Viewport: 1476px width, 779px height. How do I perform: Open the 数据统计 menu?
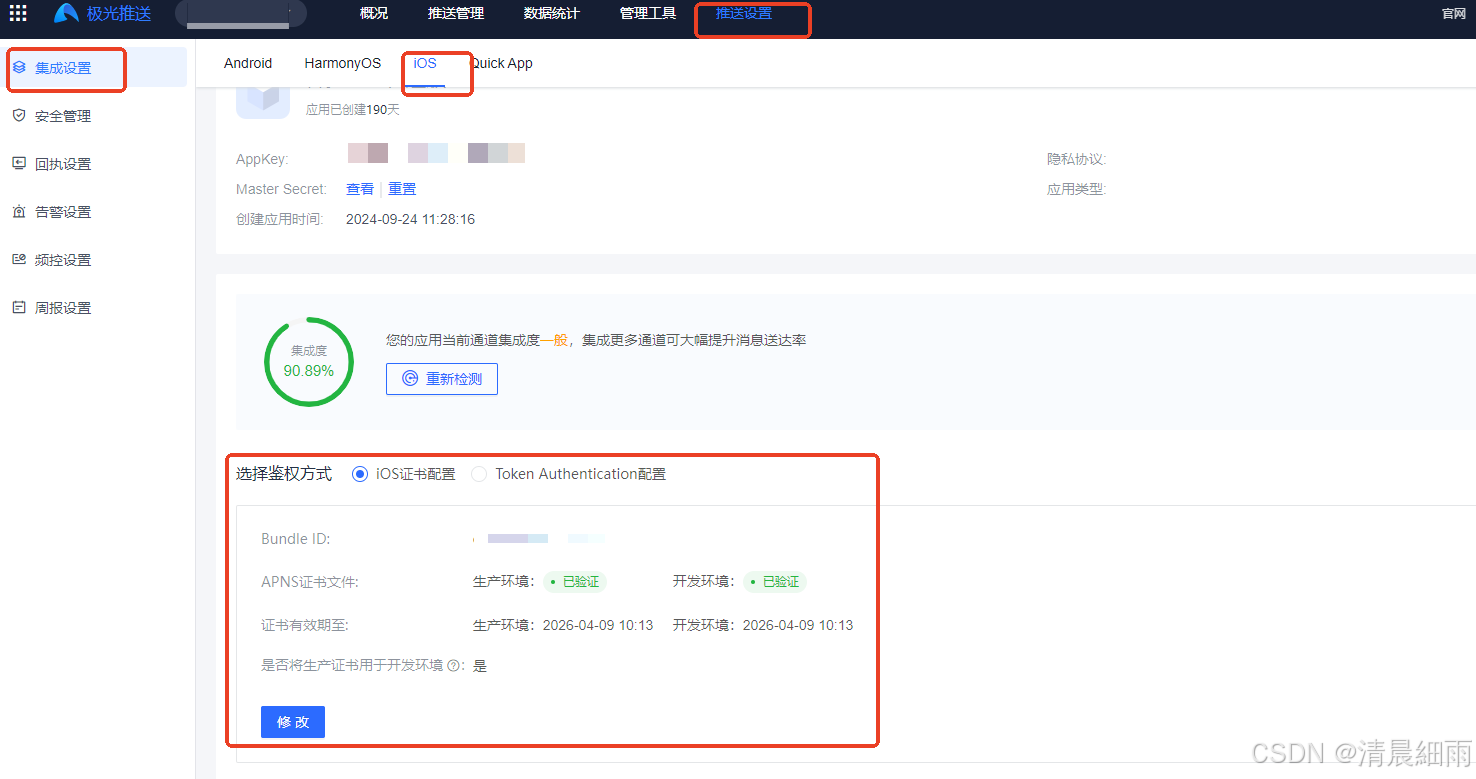552,13
